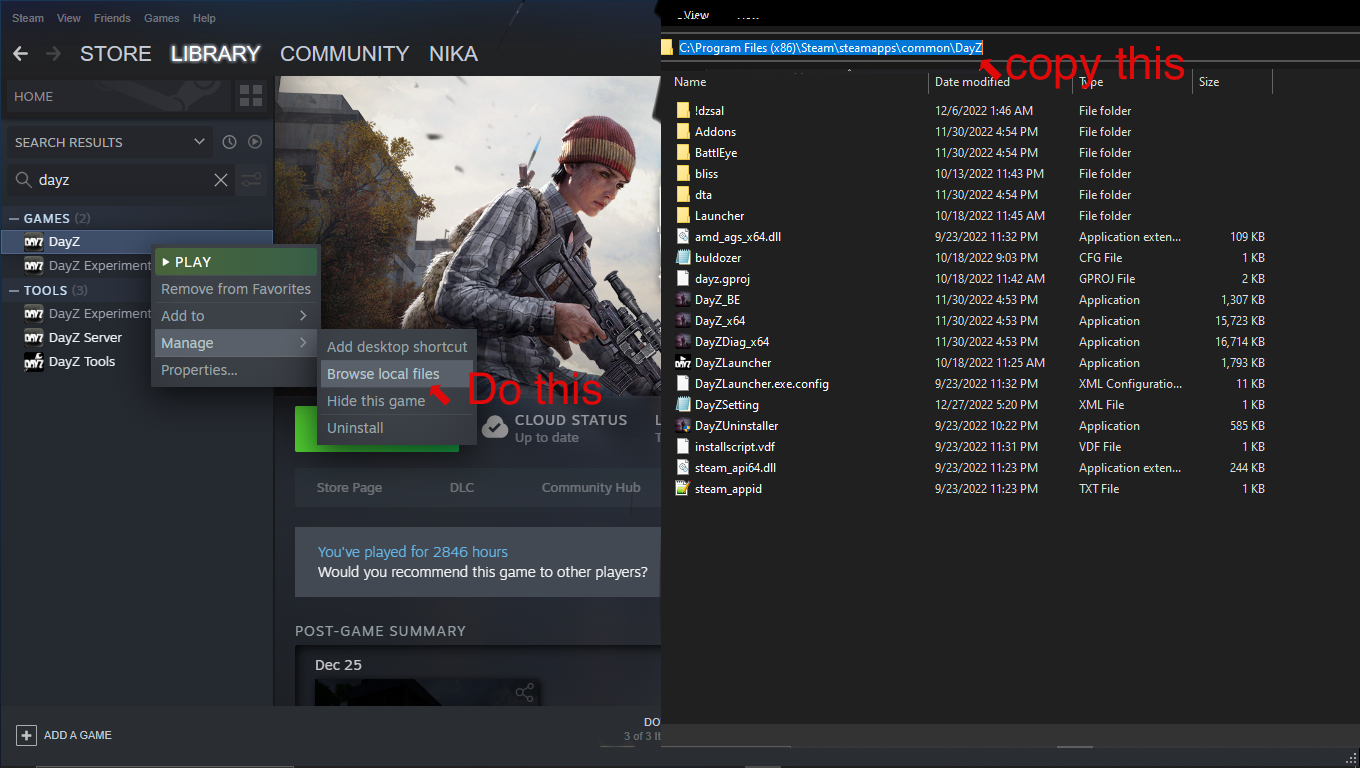The height and width of the screenshot is (768, 1360).
Task: Open the Games menu in Steam
Action: (161, 18)
